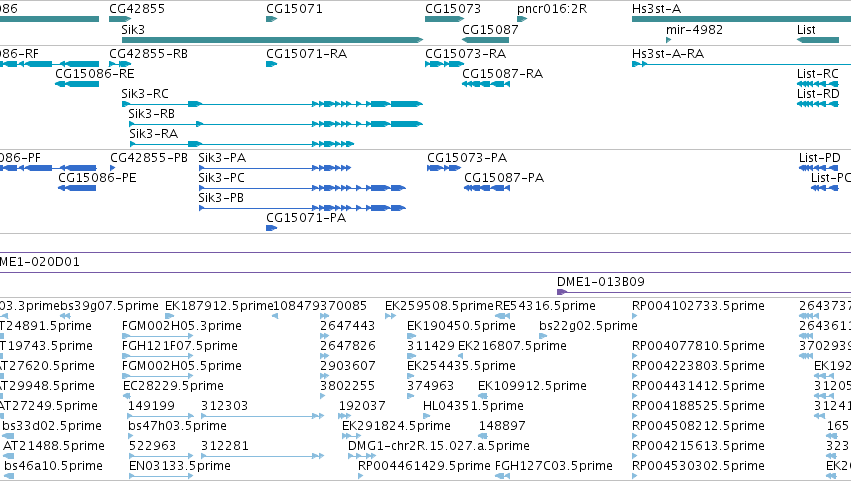This screenshot has height=481, width=851.
Task: Click the RE54316.5prime EST label
Action: click(545, 306)
